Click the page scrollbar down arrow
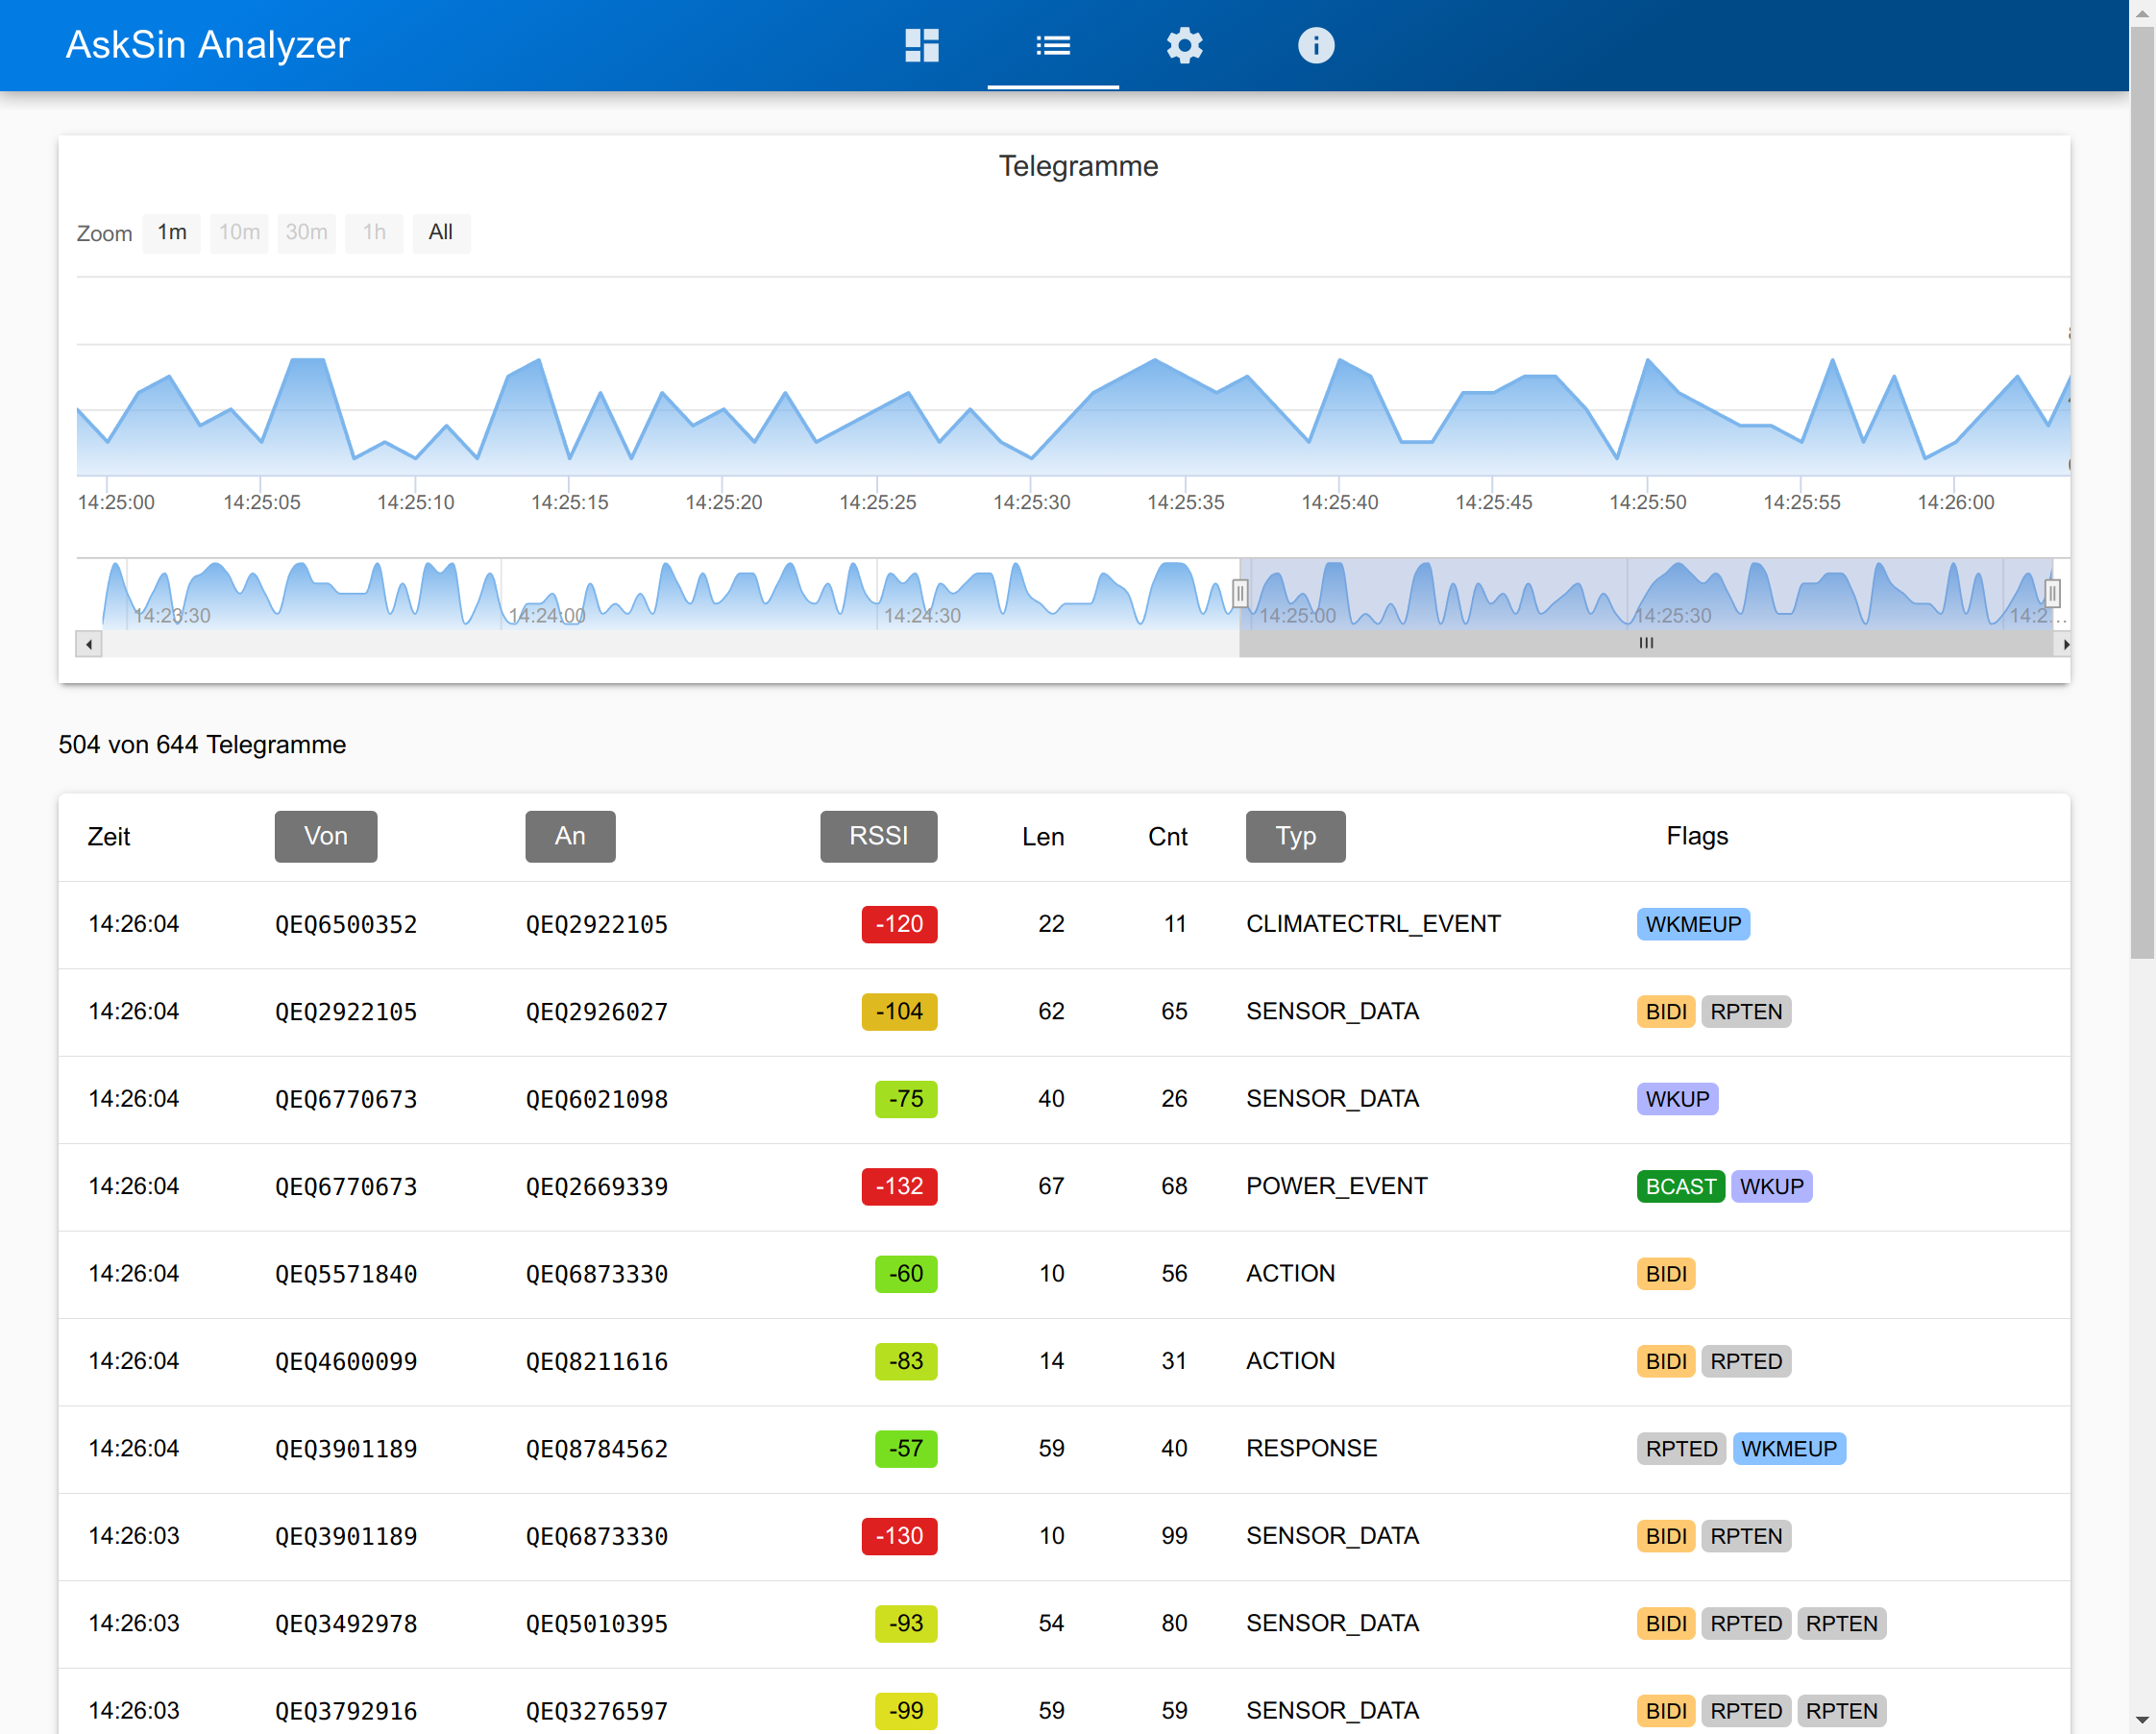Image resolution: width=2156 pixels, height=1734 pixels. pos(2142,1720)
